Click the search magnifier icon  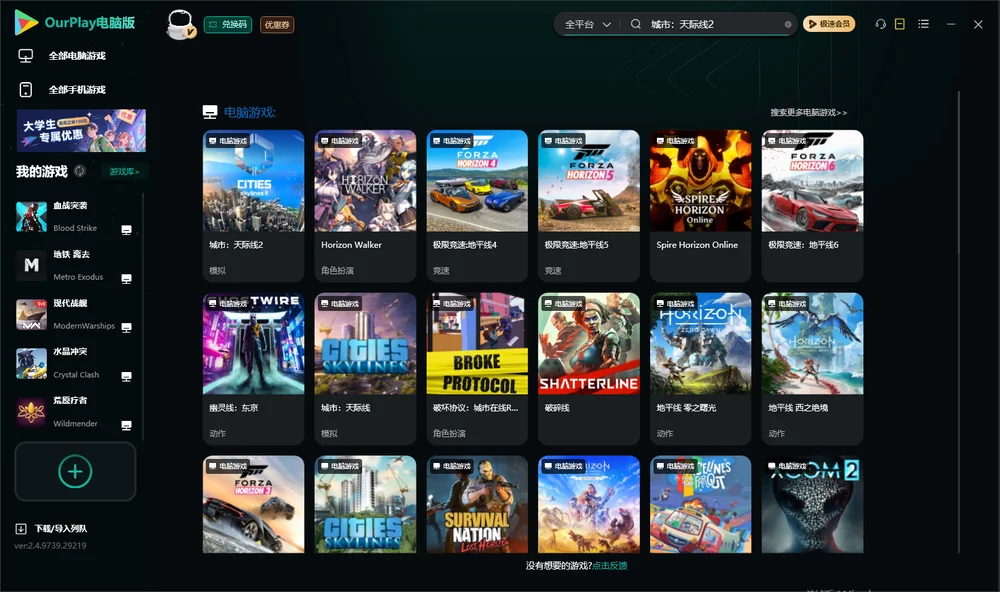(x=636, y=24)
